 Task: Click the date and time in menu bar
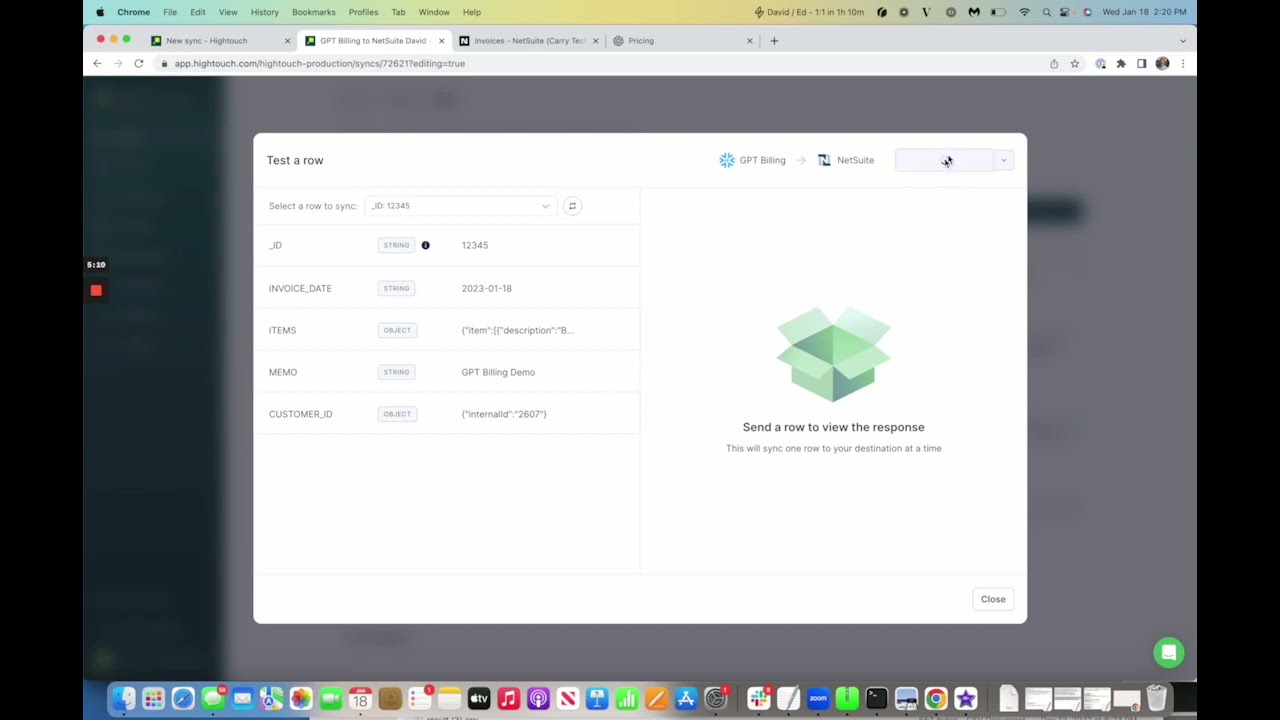coord(1144,12)
